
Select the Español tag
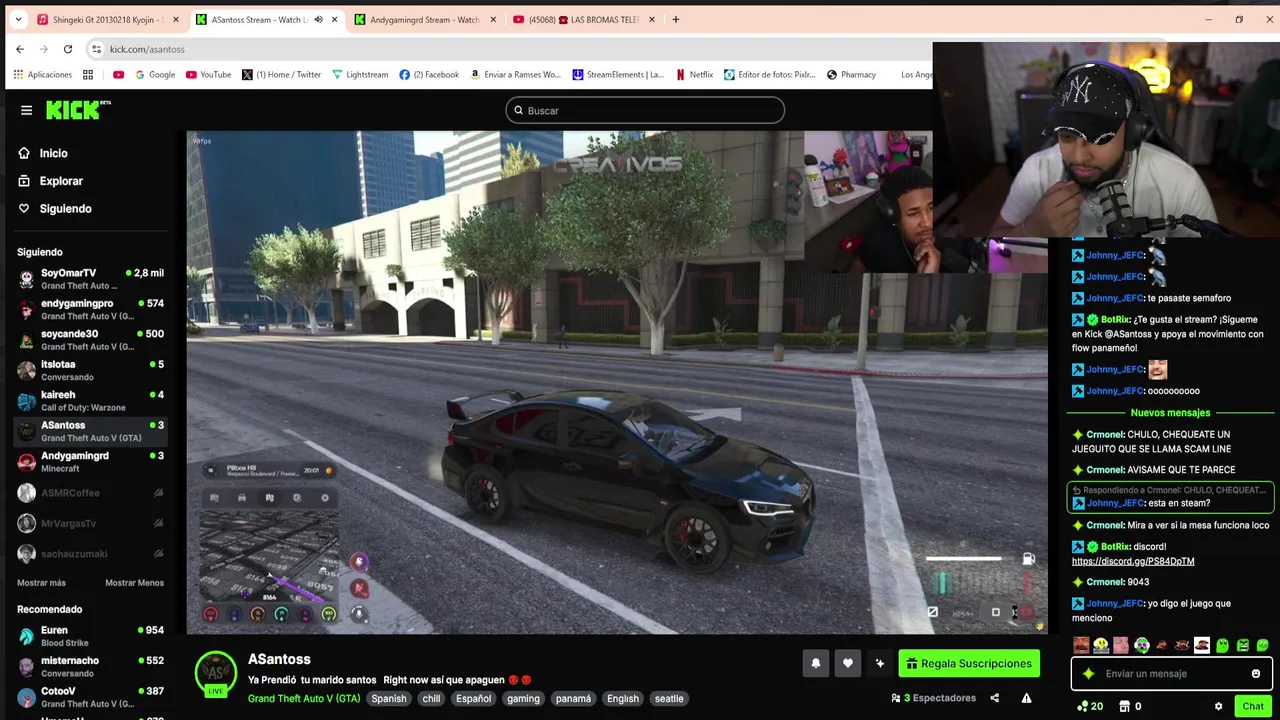click(474, 699)
